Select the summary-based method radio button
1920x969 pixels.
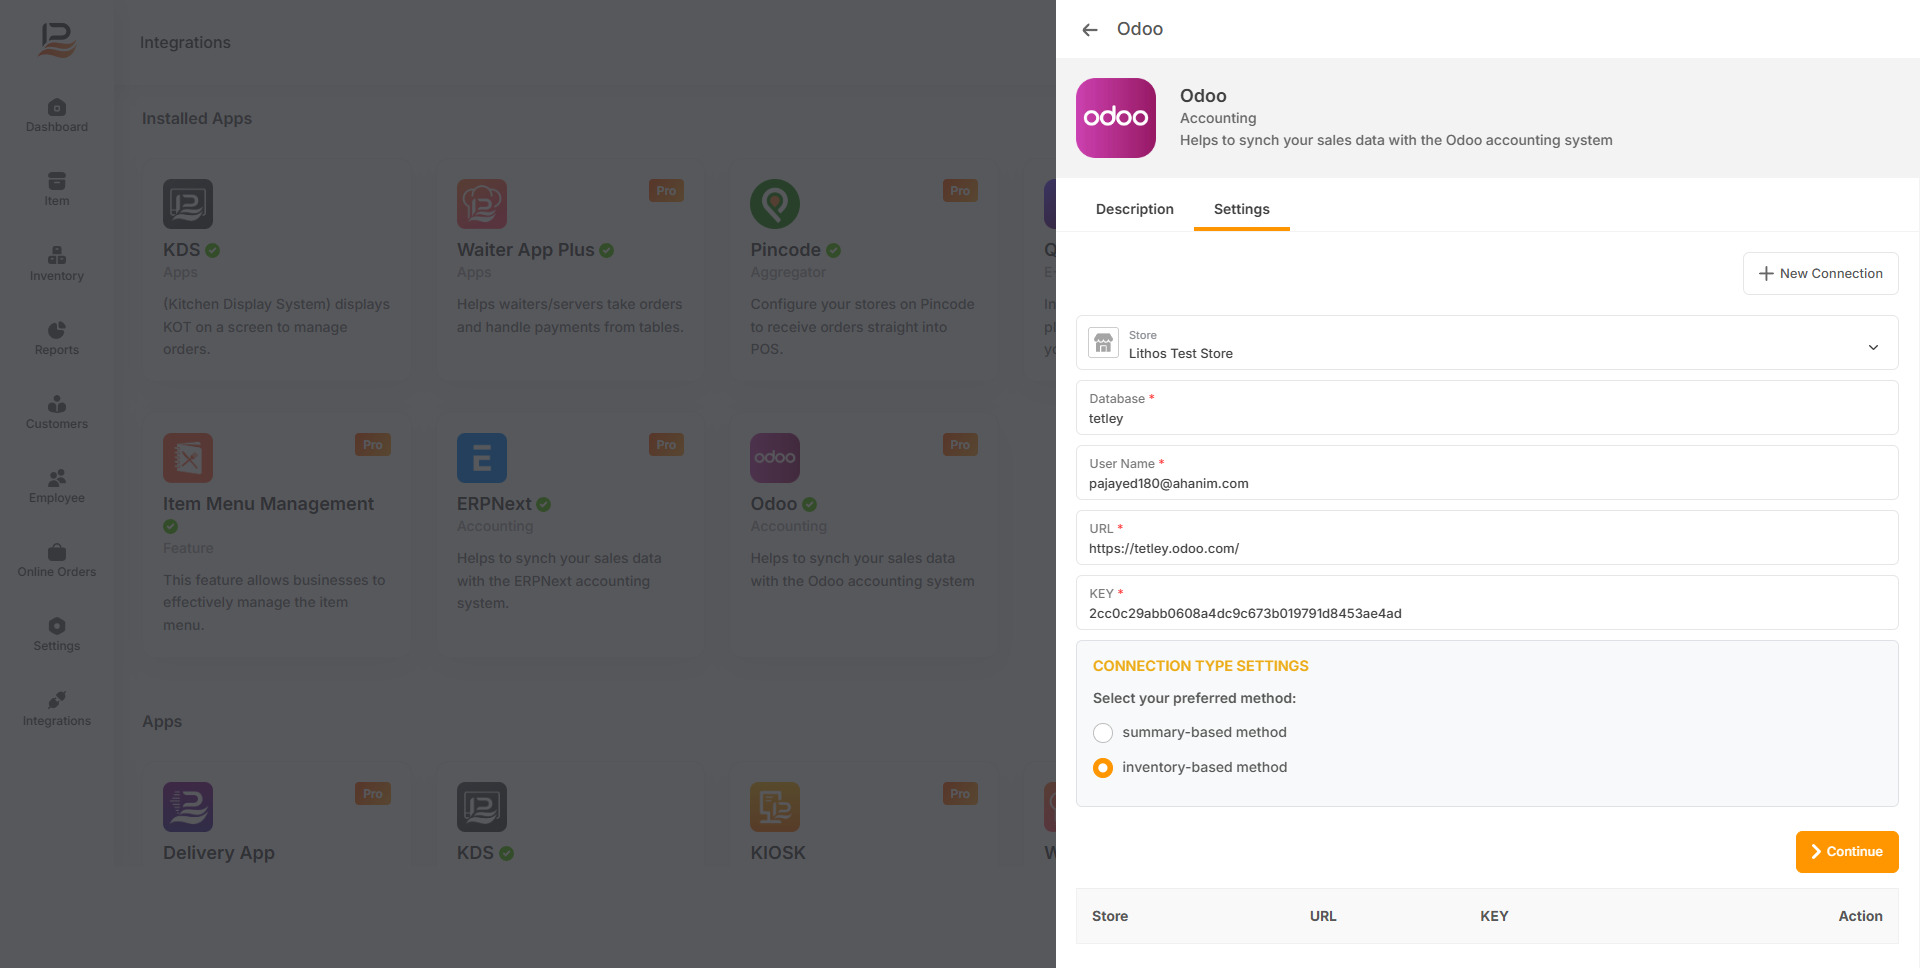click(x=1103, y=733)
